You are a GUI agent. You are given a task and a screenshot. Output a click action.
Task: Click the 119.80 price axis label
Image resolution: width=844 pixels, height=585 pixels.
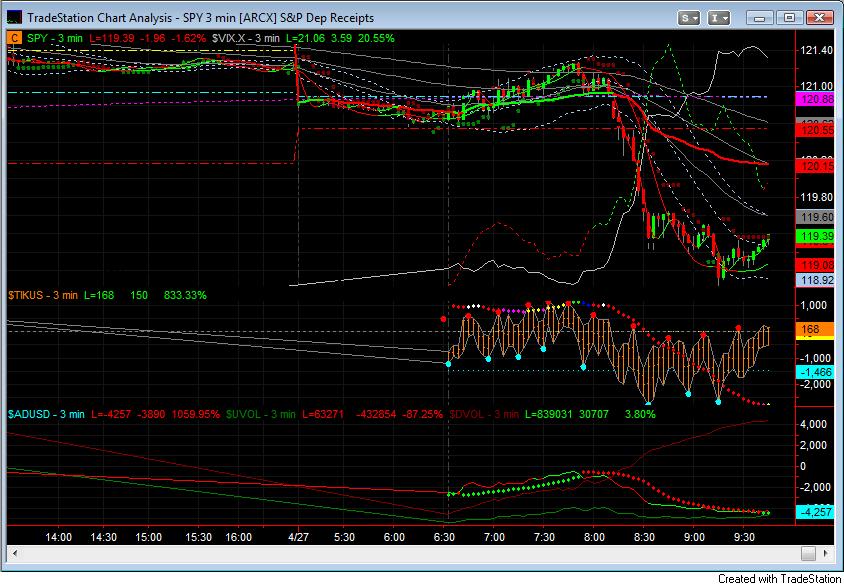coord(817,197)
